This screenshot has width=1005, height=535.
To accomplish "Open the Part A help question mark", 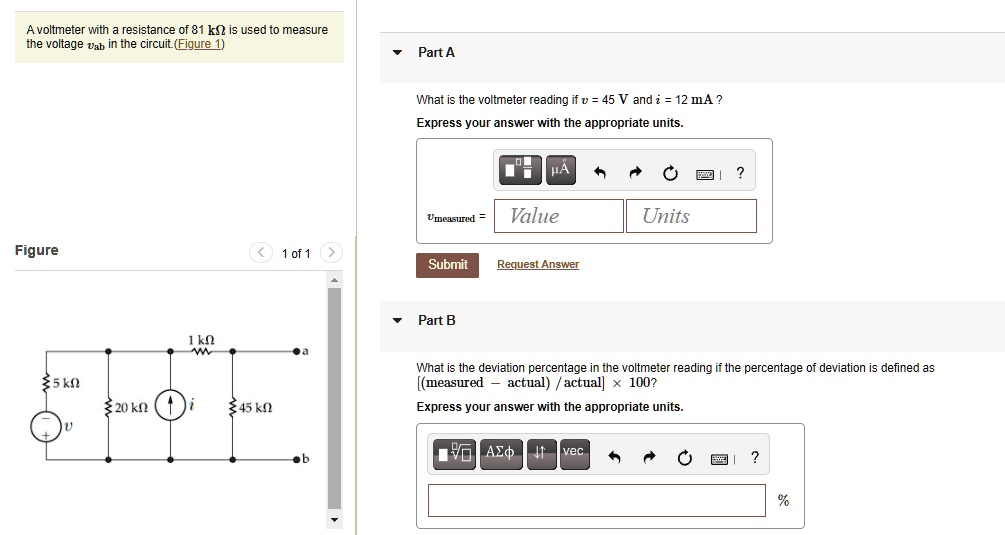I will click(740, 173).
